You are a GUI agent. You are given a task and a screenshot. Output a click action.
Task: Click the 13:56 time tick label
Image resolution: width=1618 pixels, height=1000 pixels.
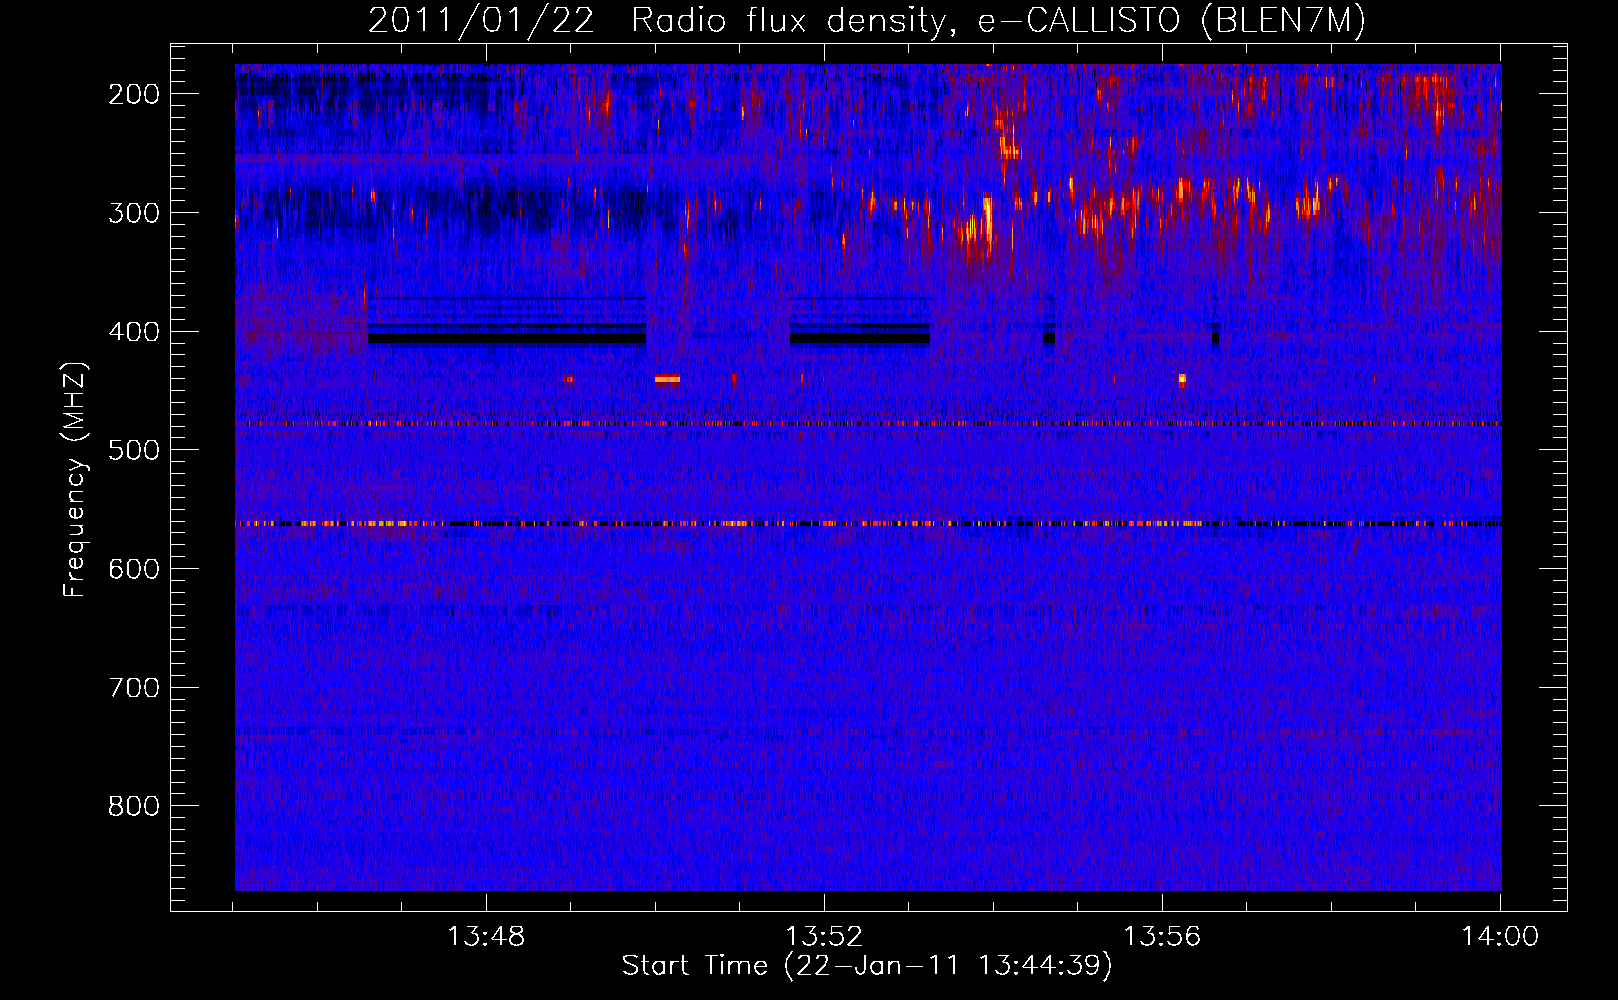coord(1162,937)
